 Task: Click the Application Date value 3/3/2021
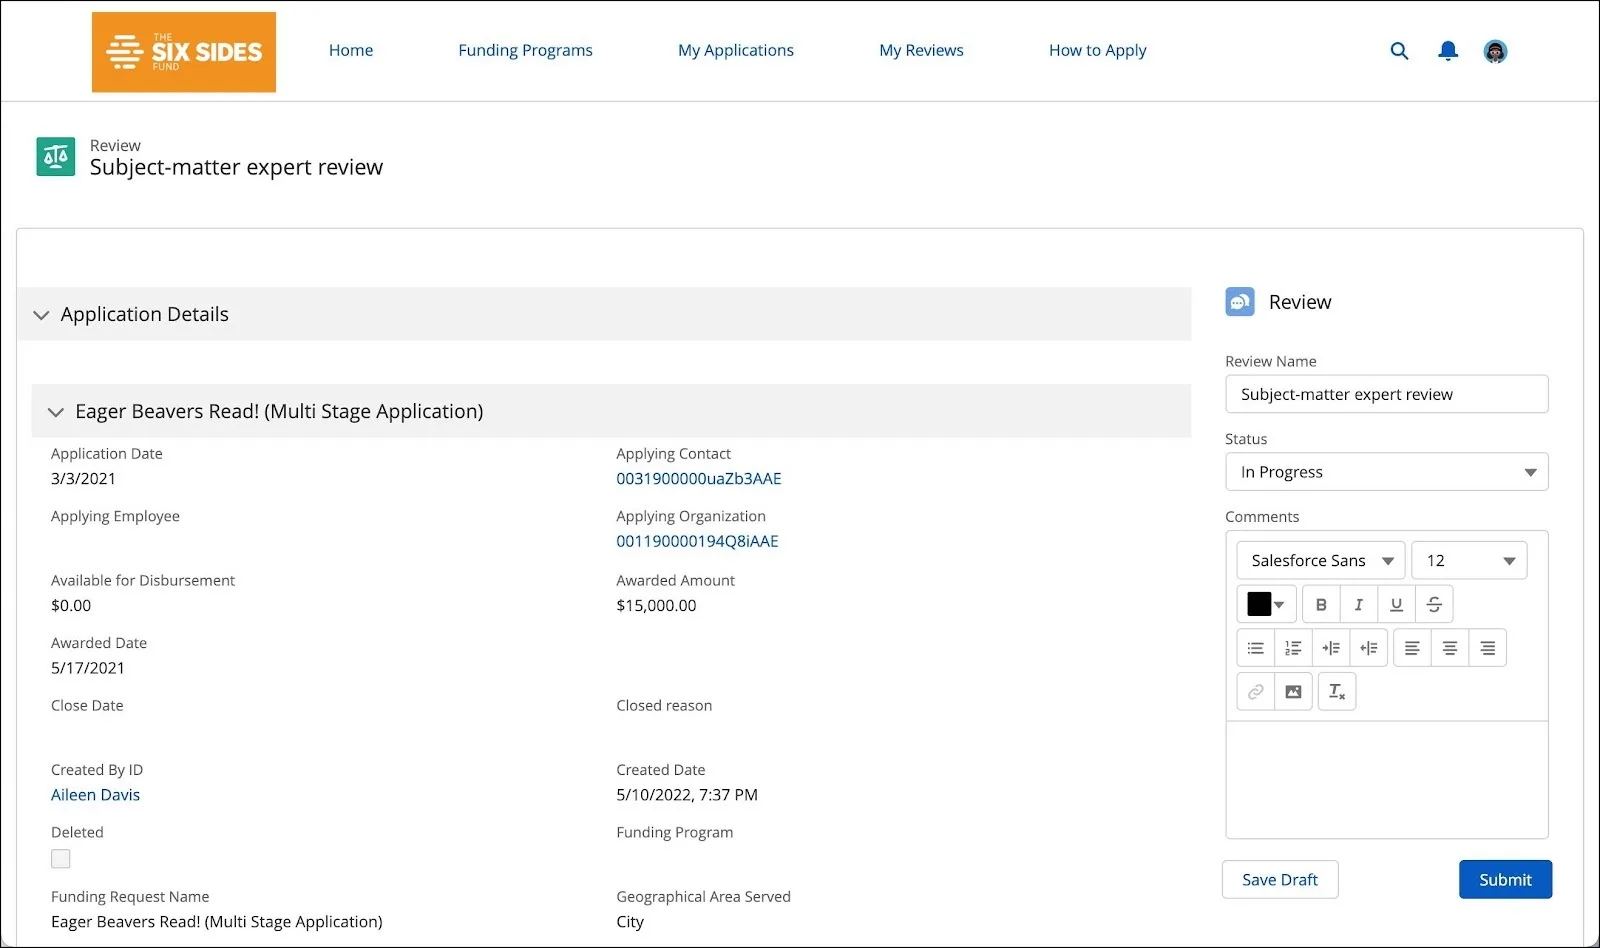pos(83,479)
